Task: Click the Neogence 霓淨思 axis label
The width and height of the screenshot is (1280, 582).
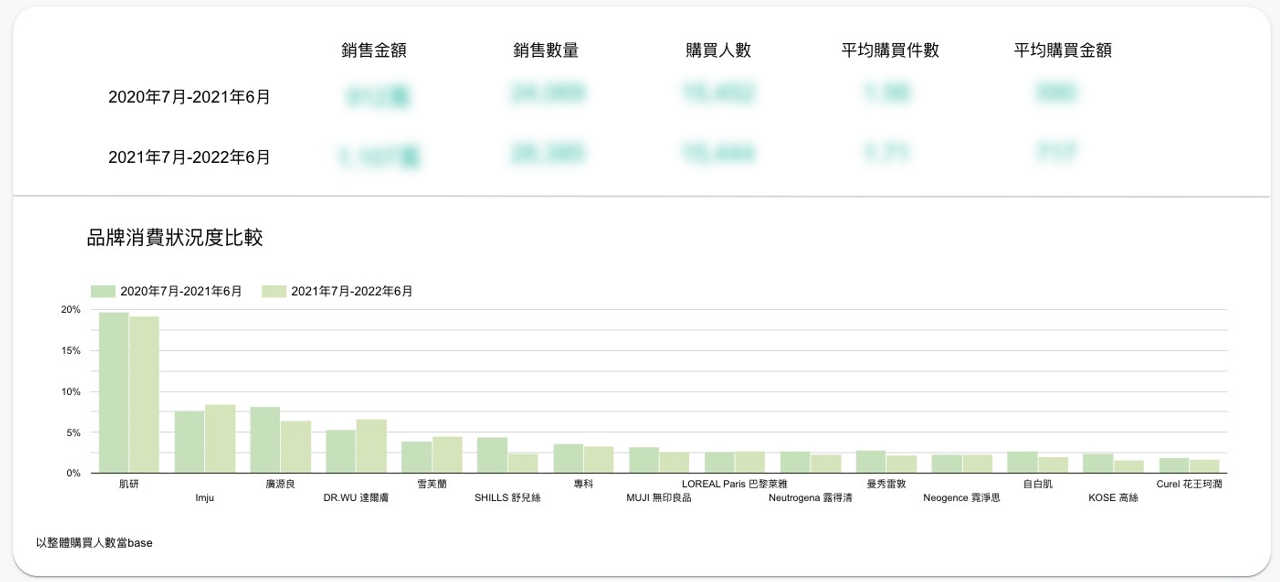Action: coord(962,497)
